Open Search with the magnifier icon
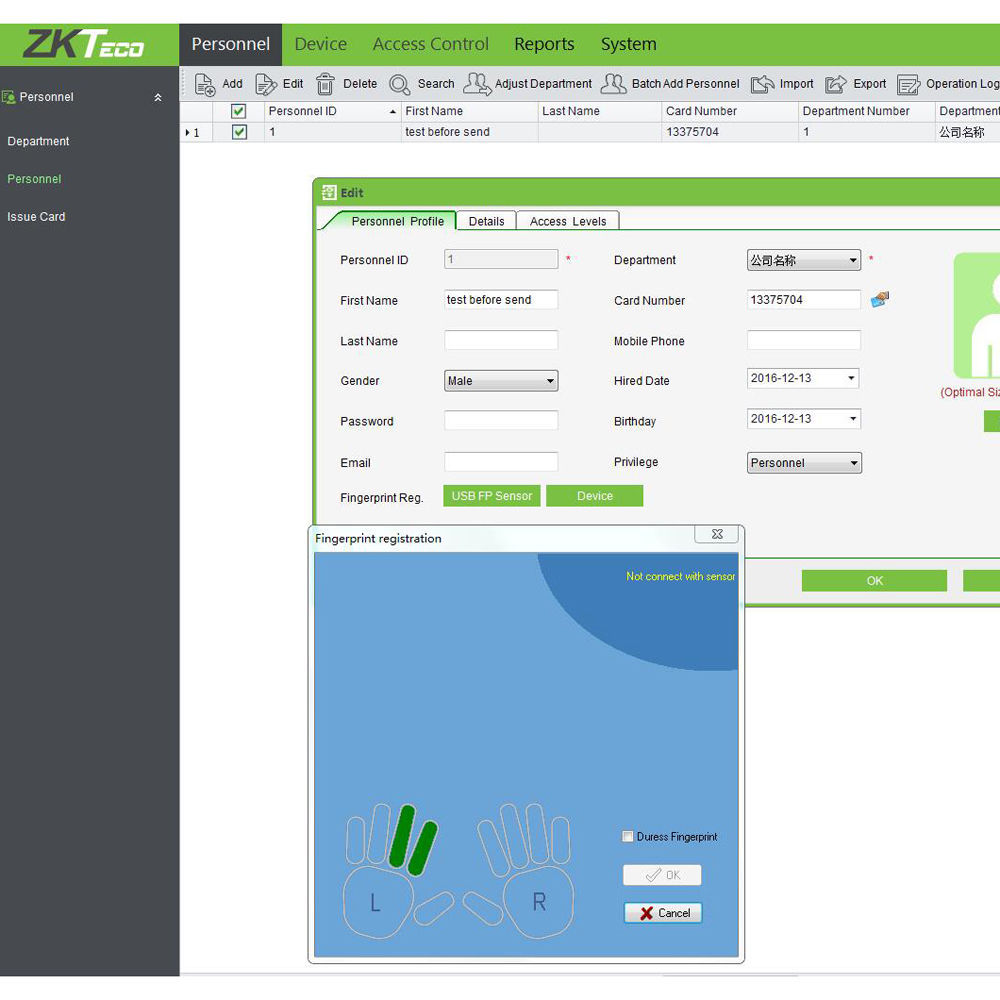1000x1000 pixels. [x=400, y=84]
